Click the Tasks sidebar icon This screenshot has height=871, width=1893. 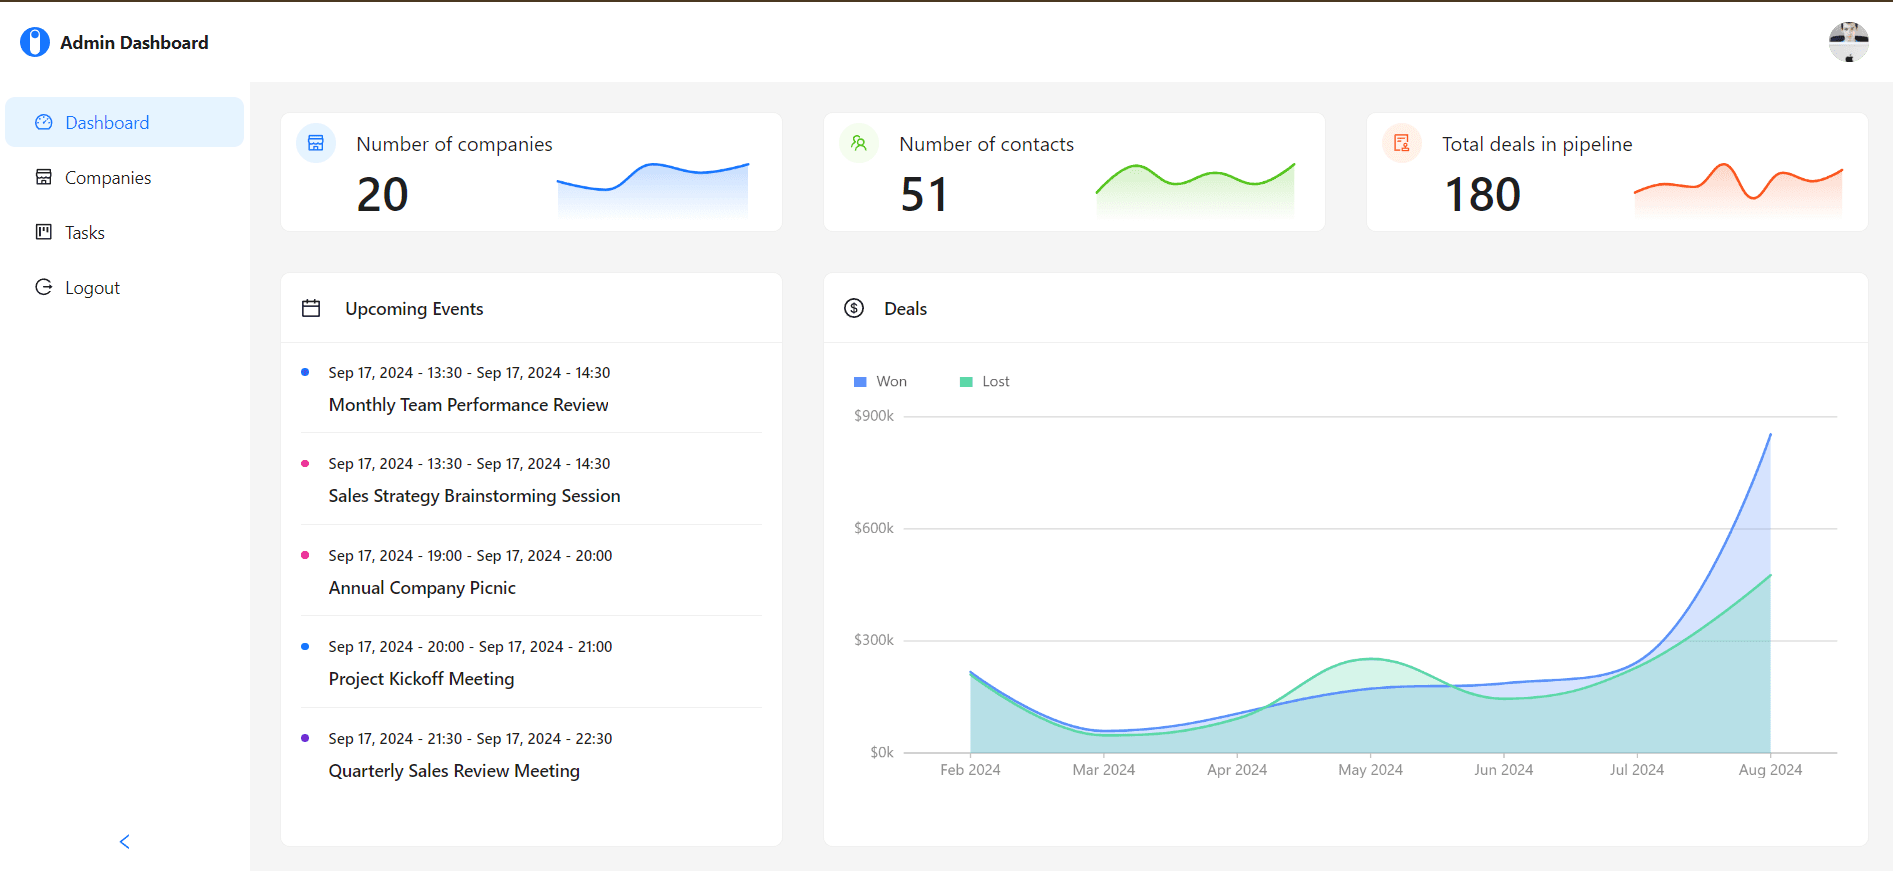(x=44, y=232)
